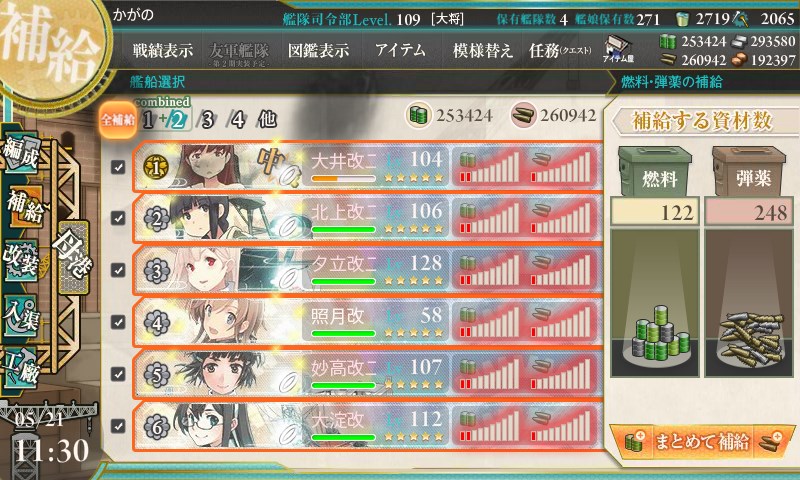Screen dimensions: 800x480
Task: Click the まとめて補給 resupply all button
Action: click(x=702, y=441)
